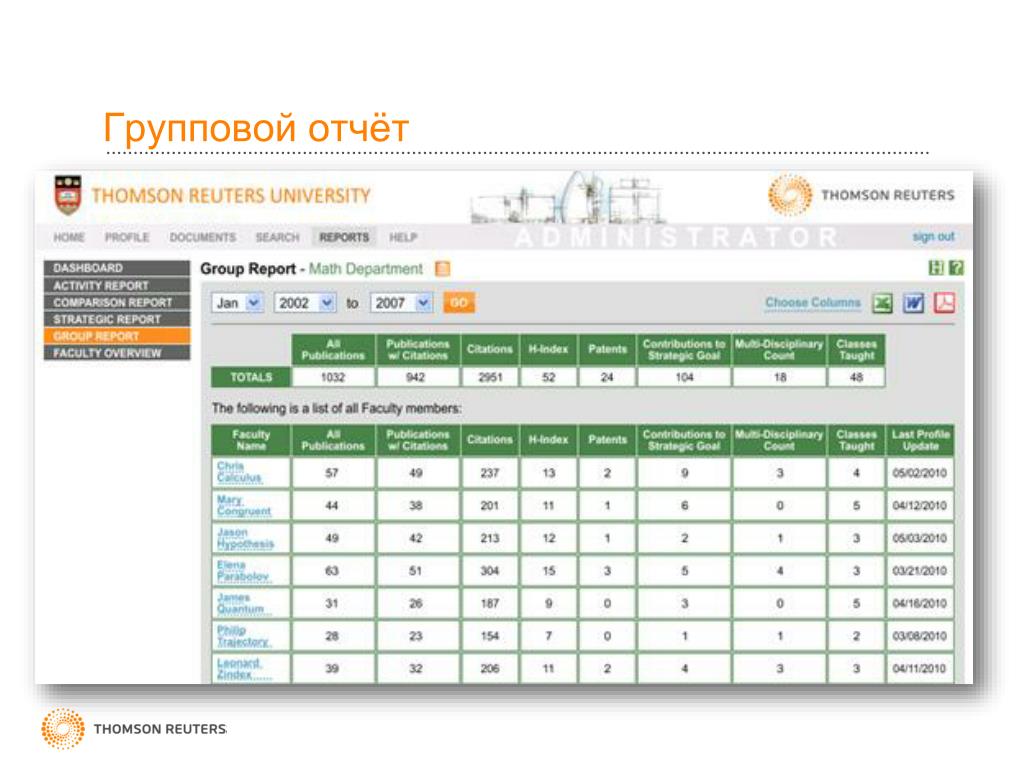Image resolution: width=1024 pixels, height=768 pixels.
Task: Open the PROFILE menu
Action: point(127,237)
